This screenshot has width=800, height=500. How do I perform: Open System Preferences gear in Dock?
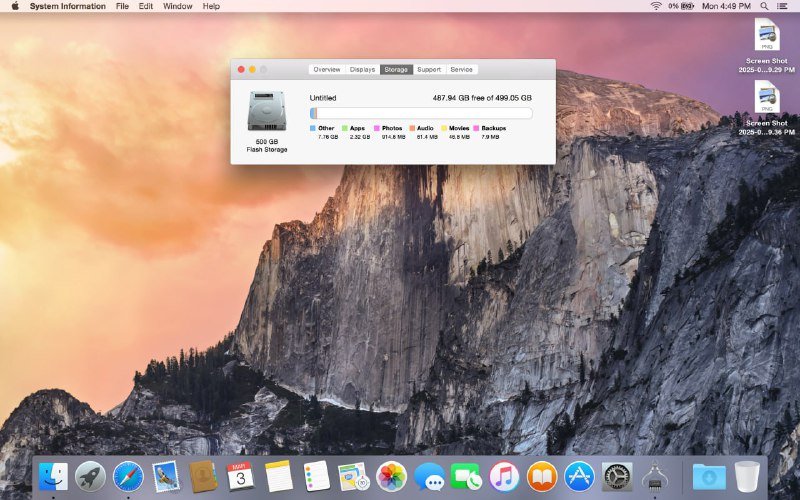617,477
